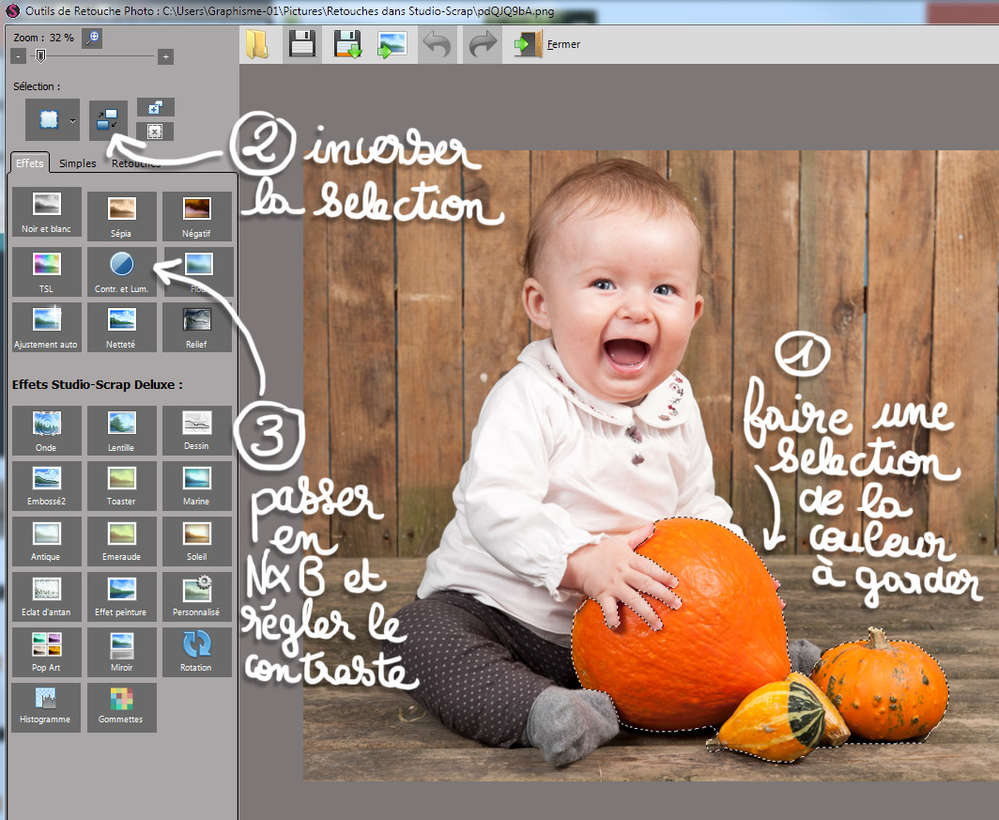999x820 pixels.
Task: Open the selection tool dropdown arrow
Action: click(x=73, y=121)
